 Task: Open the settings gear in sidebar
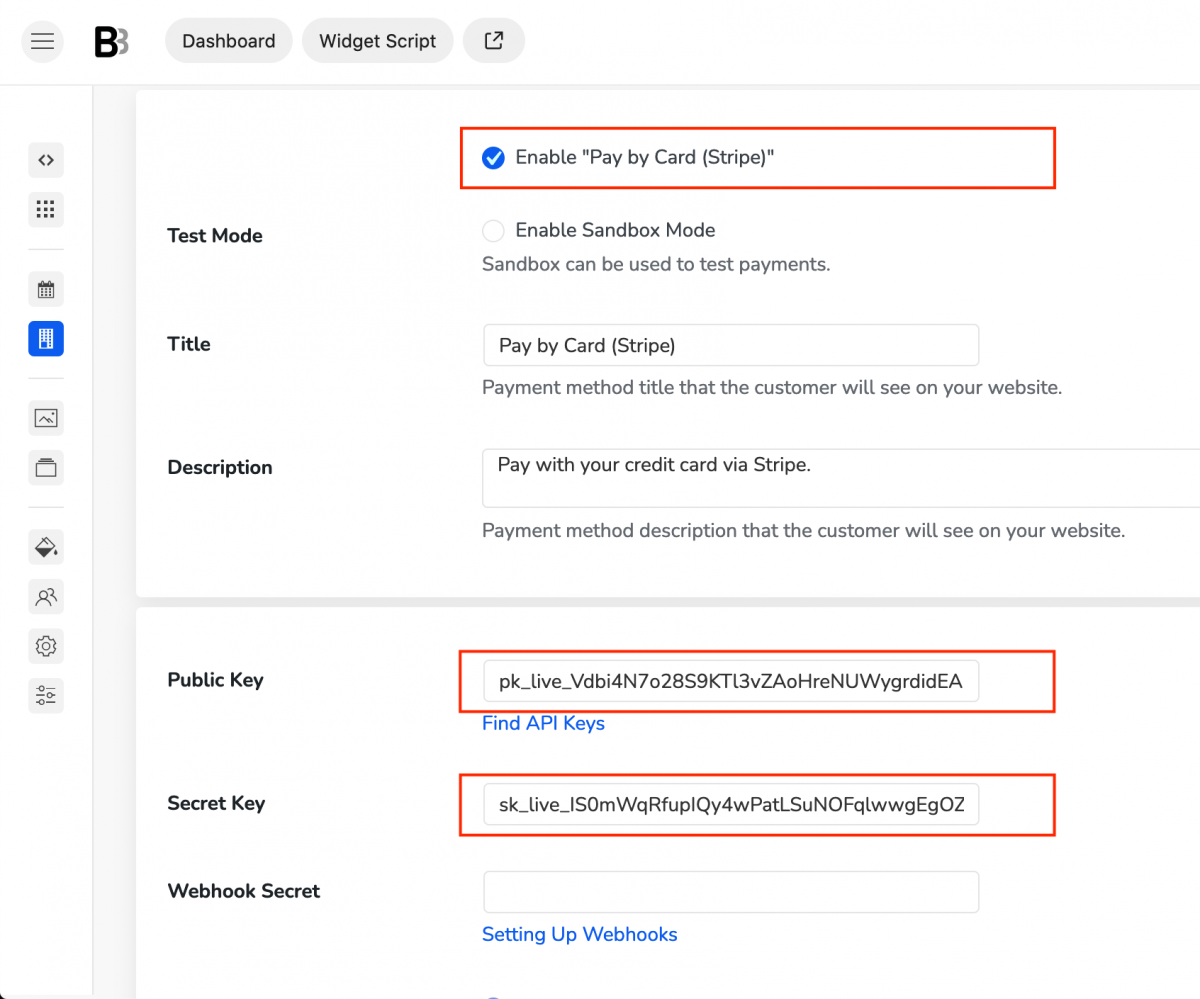(x=46, y=646)
